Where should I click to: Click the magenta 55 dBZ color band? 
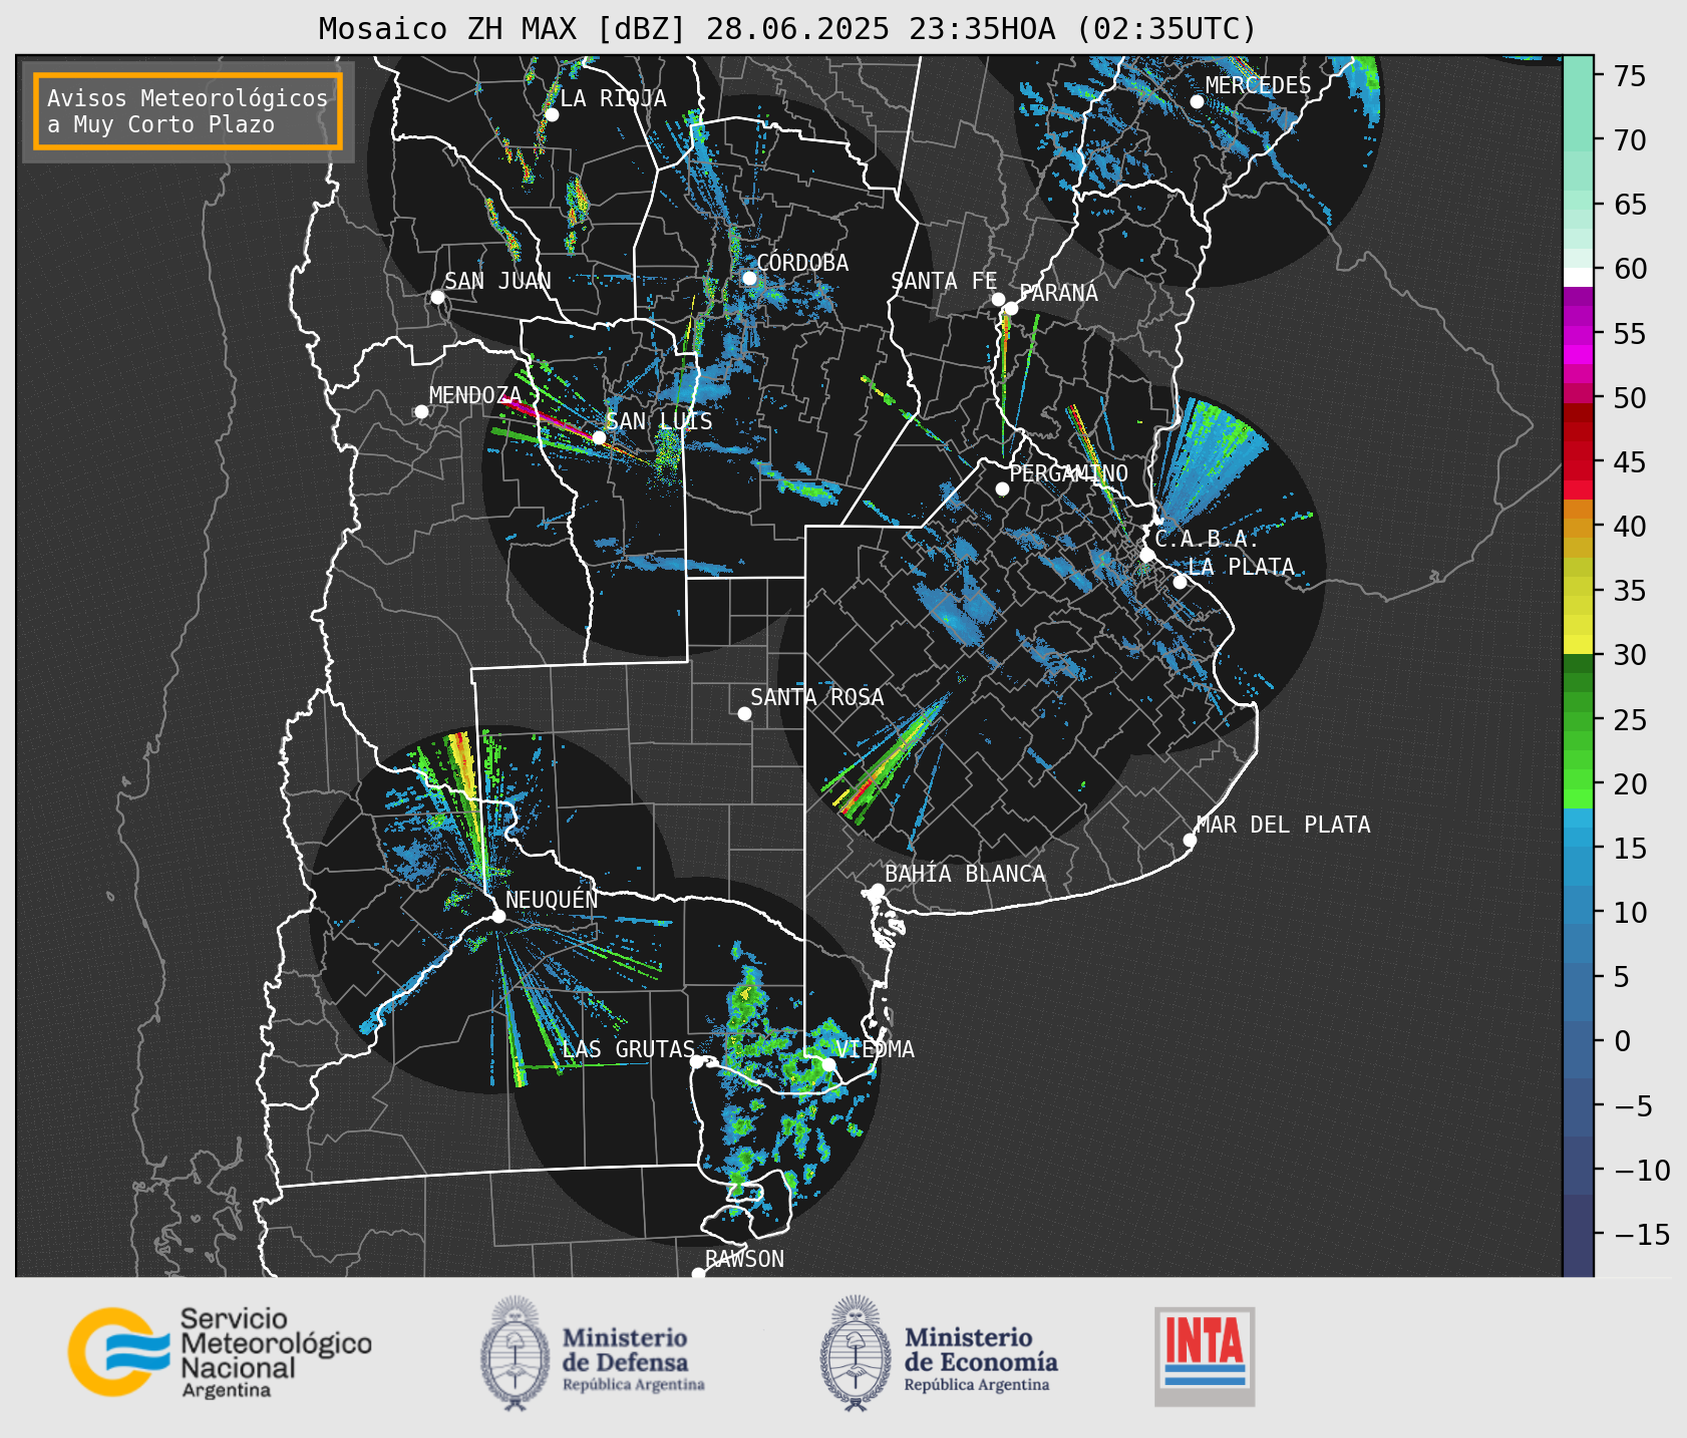point(1577,333)
